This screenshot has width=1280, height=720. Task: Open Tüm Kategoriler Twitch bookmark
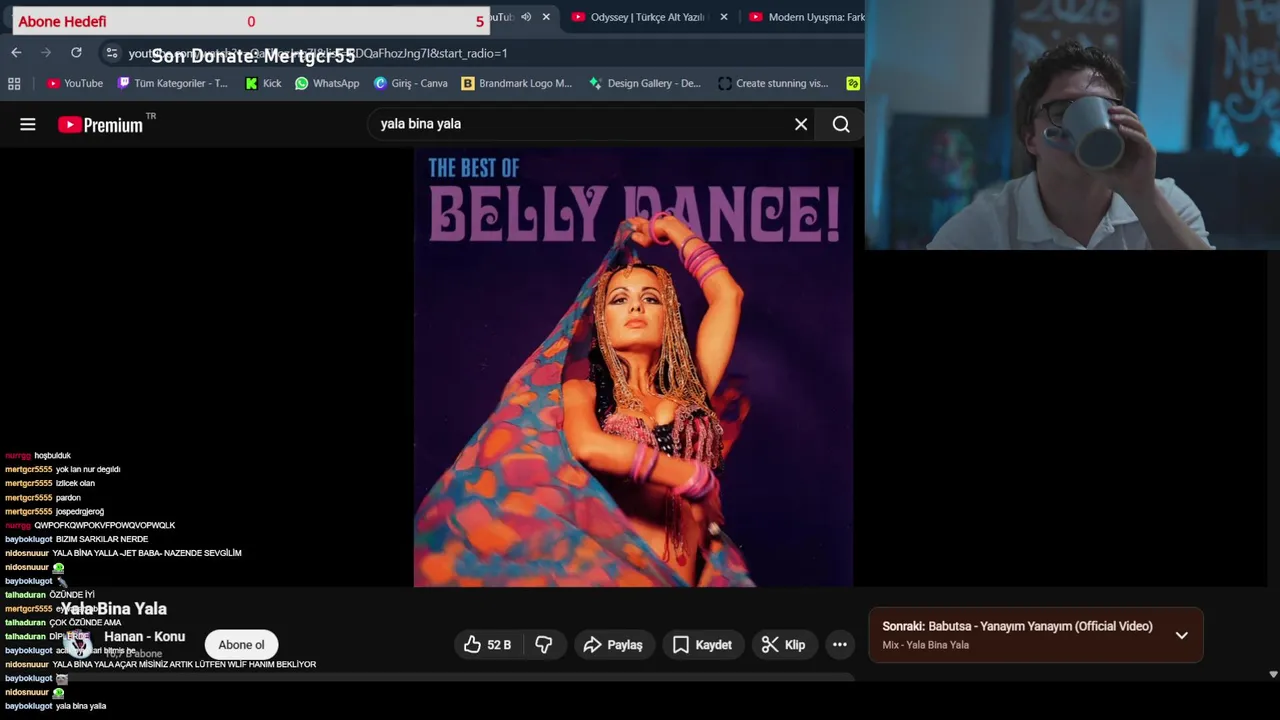coord(172,83)
